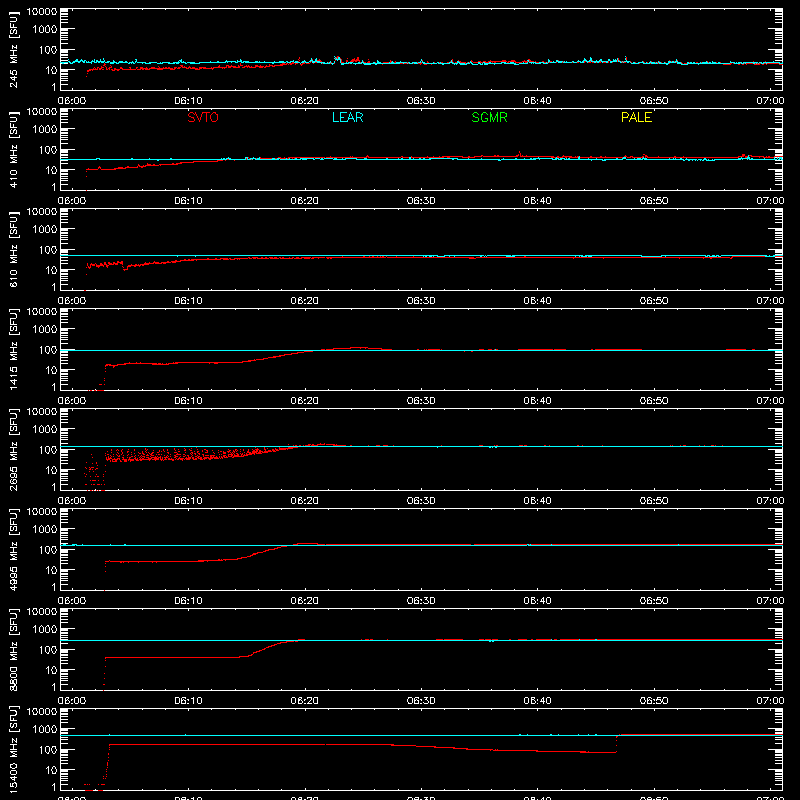Click the 610 MHz panel's 06:00 time label
This screenshot has height=800, width=800.
pos(72,301)
